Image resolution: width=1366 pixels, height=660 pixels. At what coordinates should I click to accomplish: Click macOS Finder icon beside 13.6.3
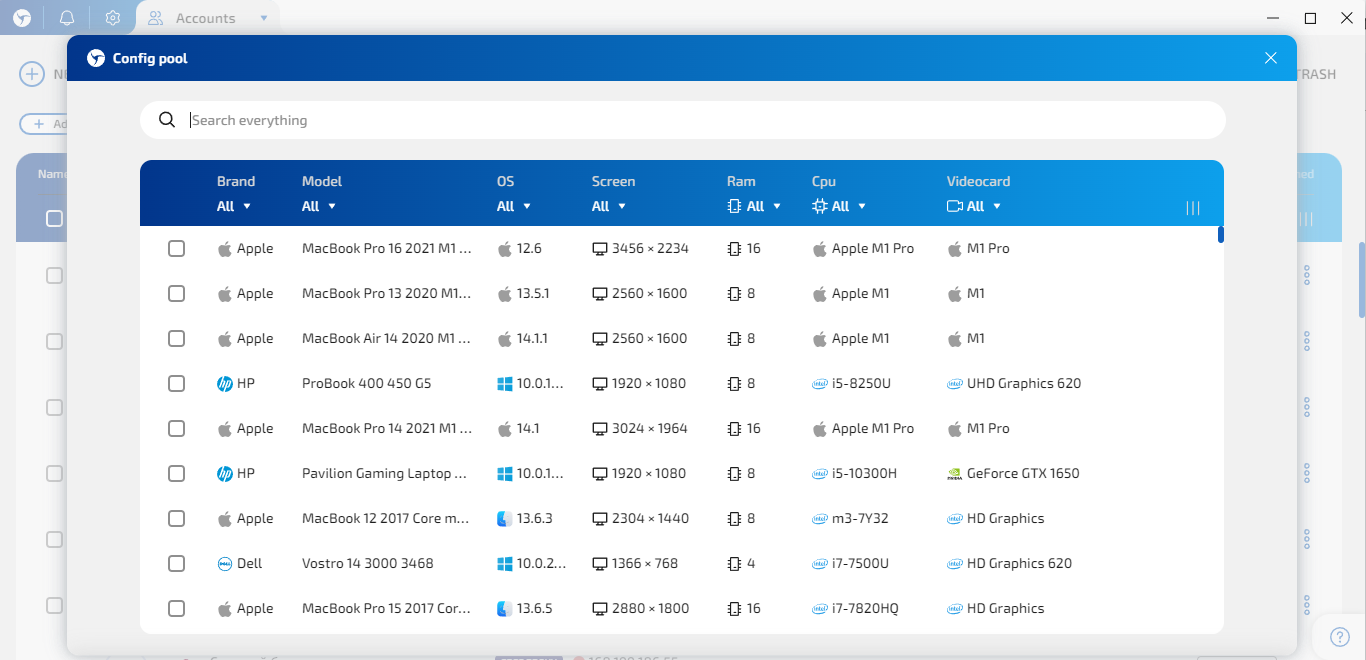pyautogui.click(x=505, y=518)
